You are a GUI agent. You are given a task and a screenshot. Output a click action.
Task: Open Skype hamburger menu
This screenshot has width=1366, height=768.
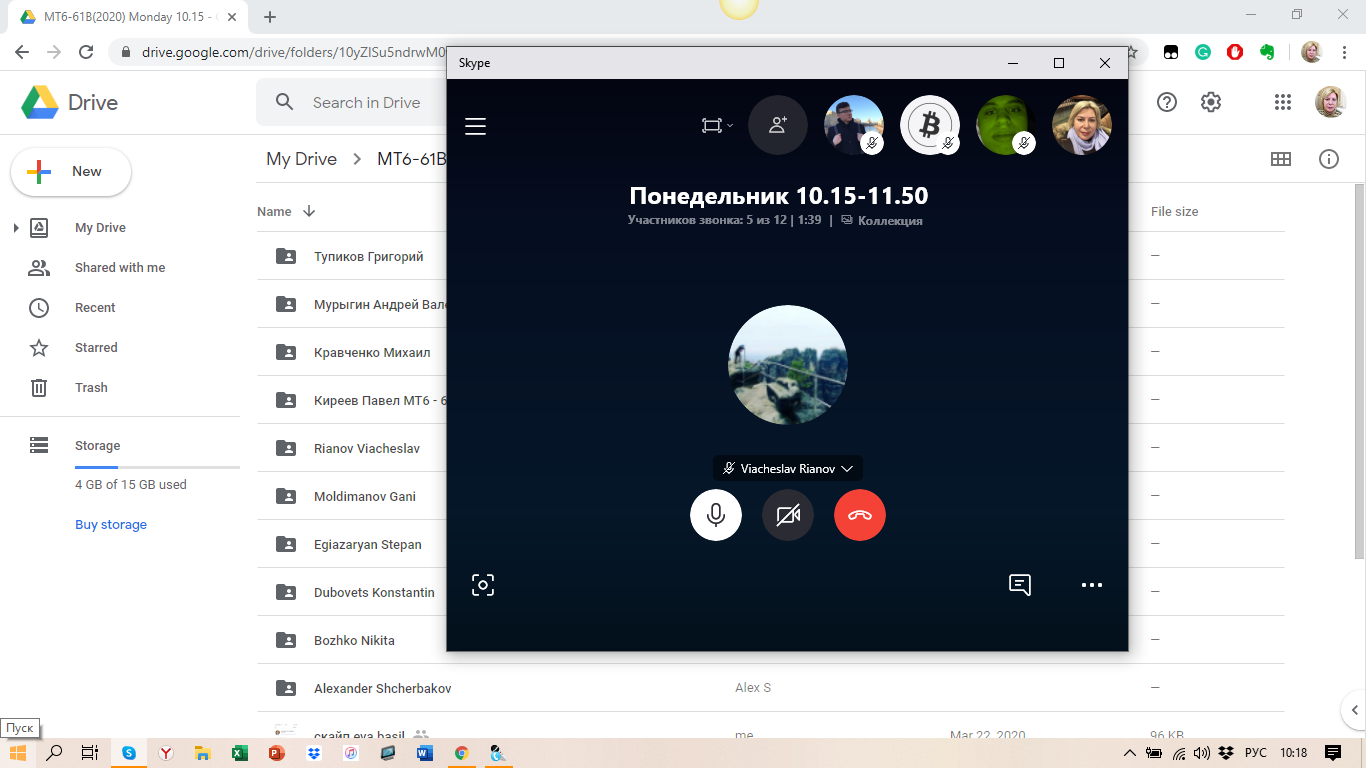(x=475, y=126)
